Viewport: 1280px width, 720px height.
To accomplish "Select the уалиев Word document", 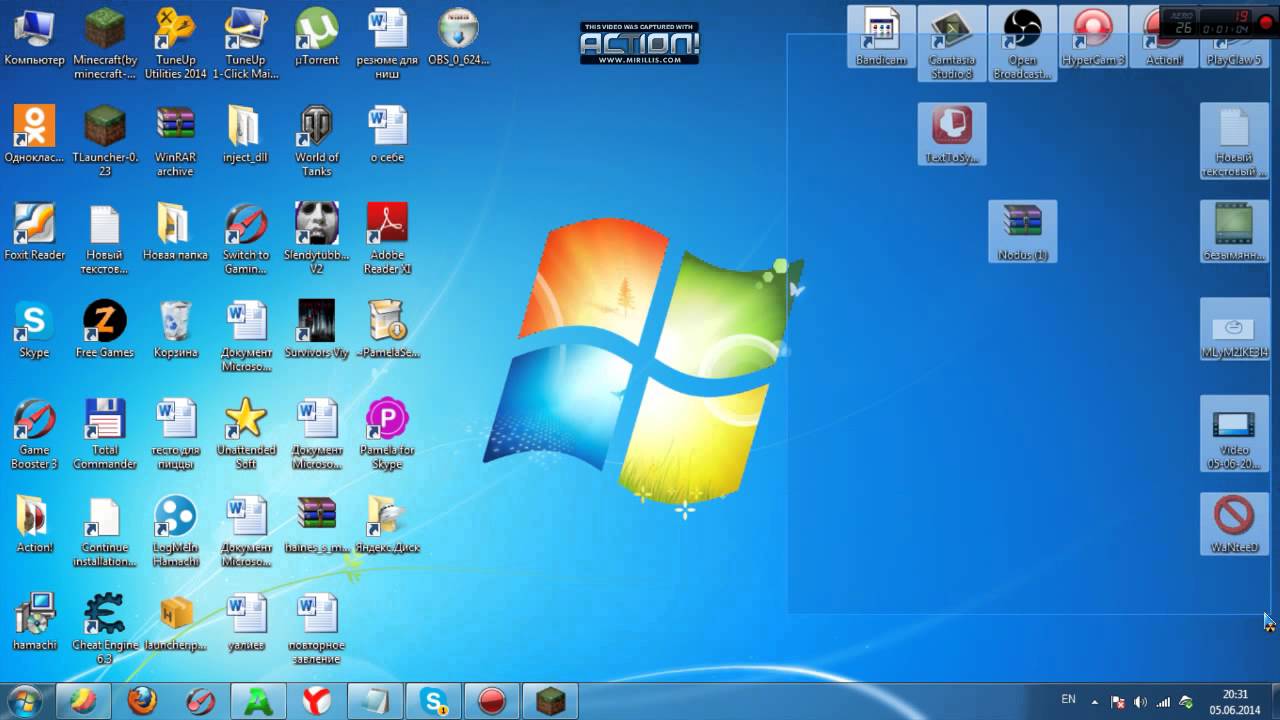I will point(245,623).
